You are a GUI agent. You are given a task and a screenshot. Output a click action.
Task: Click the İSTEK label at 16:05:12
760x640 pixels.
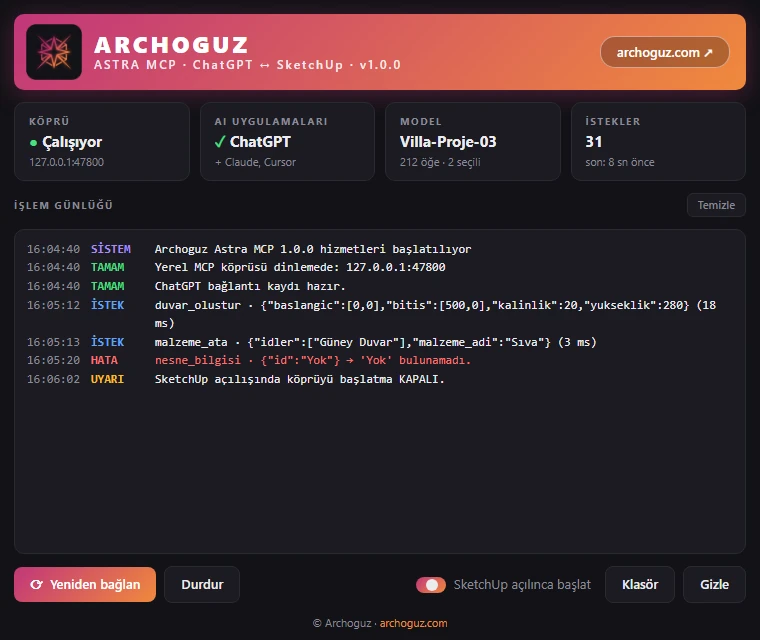[107, 305]
